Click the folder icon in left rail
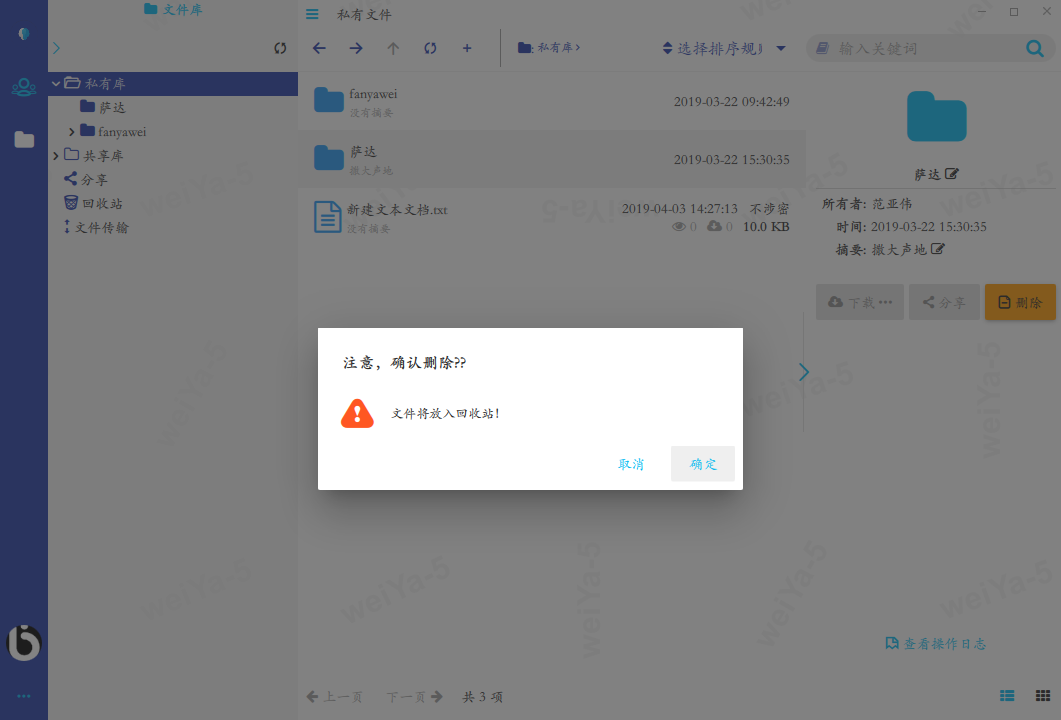The width and height of the screenshot is (1061, 720). (x=24, y=139)
